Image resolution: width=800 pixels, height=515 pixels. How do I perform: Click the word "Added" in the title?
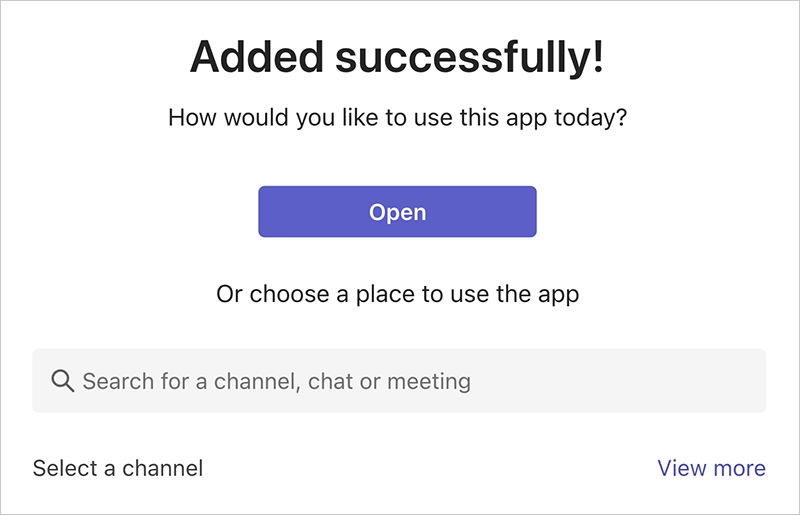[x=257, y=57]
